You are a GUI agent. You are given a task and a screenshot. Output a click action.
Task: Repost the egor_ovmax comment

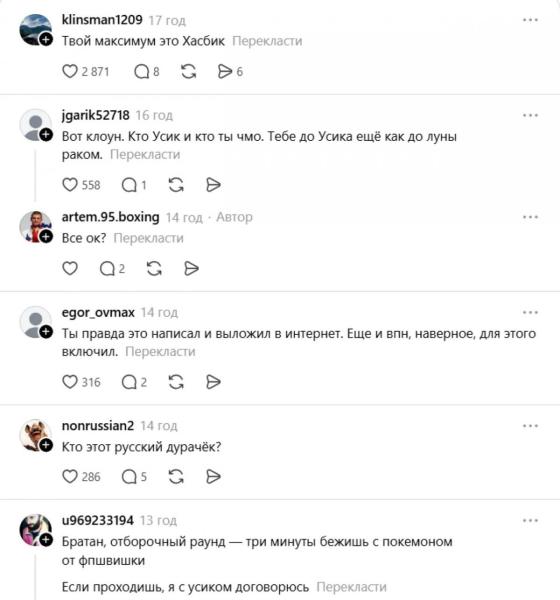[176, 382]
